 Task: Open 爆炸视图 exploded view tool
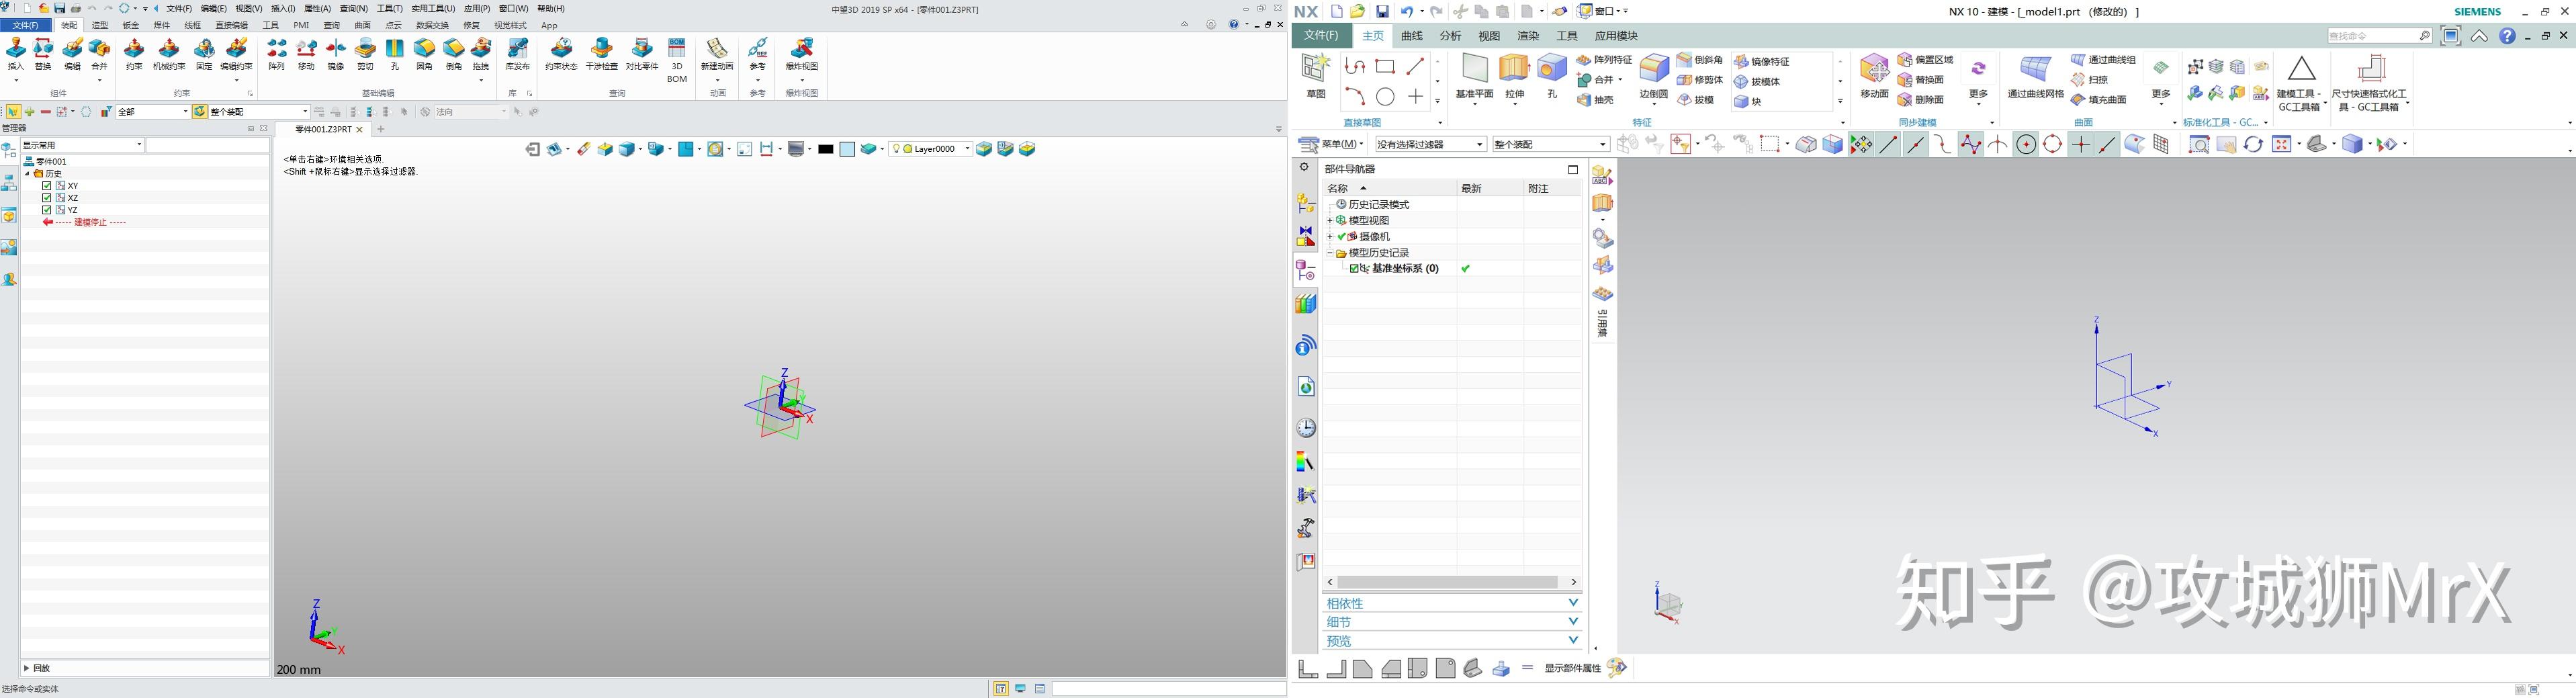coord(802,54)
